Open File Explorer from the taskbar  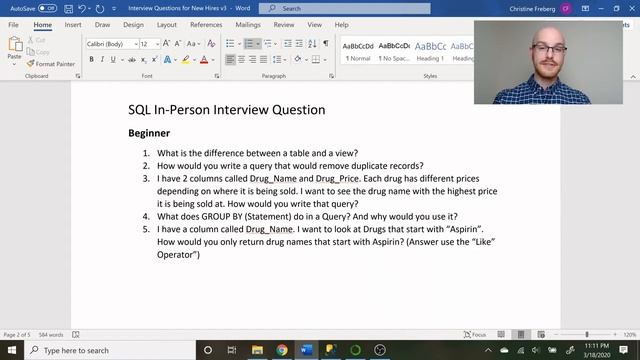tap(257, 350)
